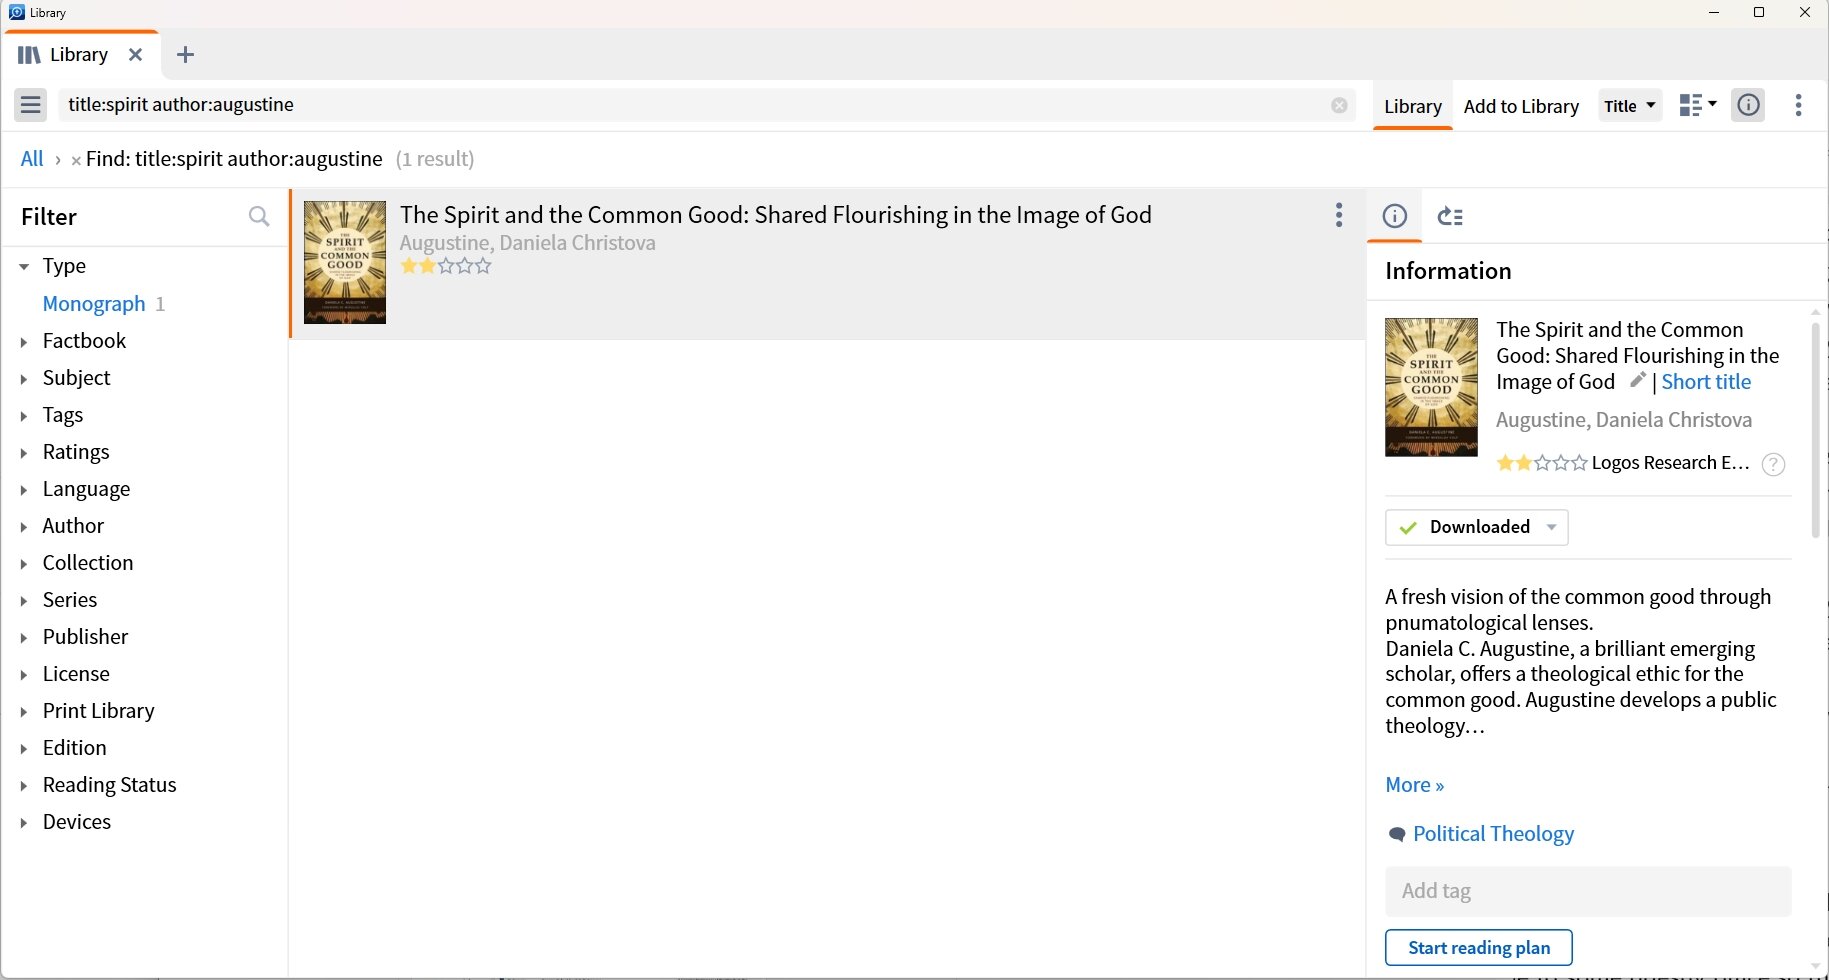Clear the library search query

pos(1339,105)
